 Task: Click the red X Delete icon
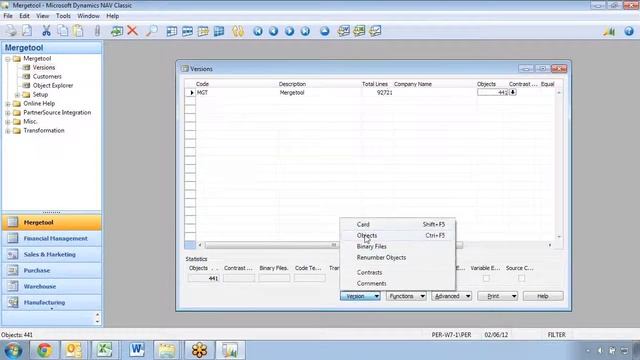coord(132,31)
